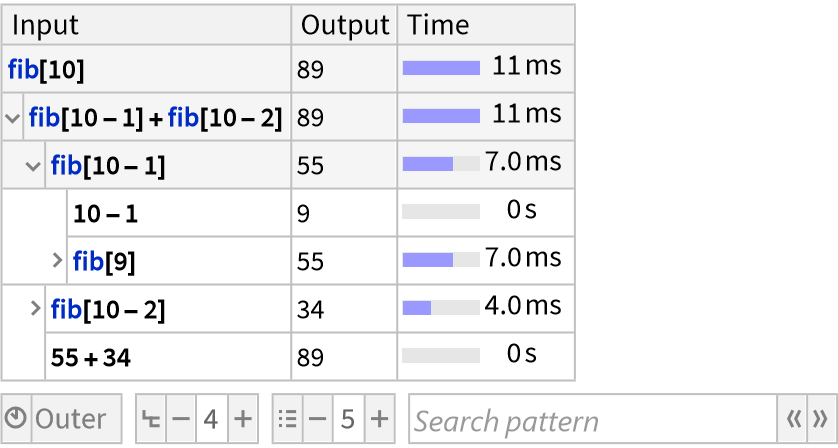
Task: Decrease the row count from 5
Action: (317, 420)
